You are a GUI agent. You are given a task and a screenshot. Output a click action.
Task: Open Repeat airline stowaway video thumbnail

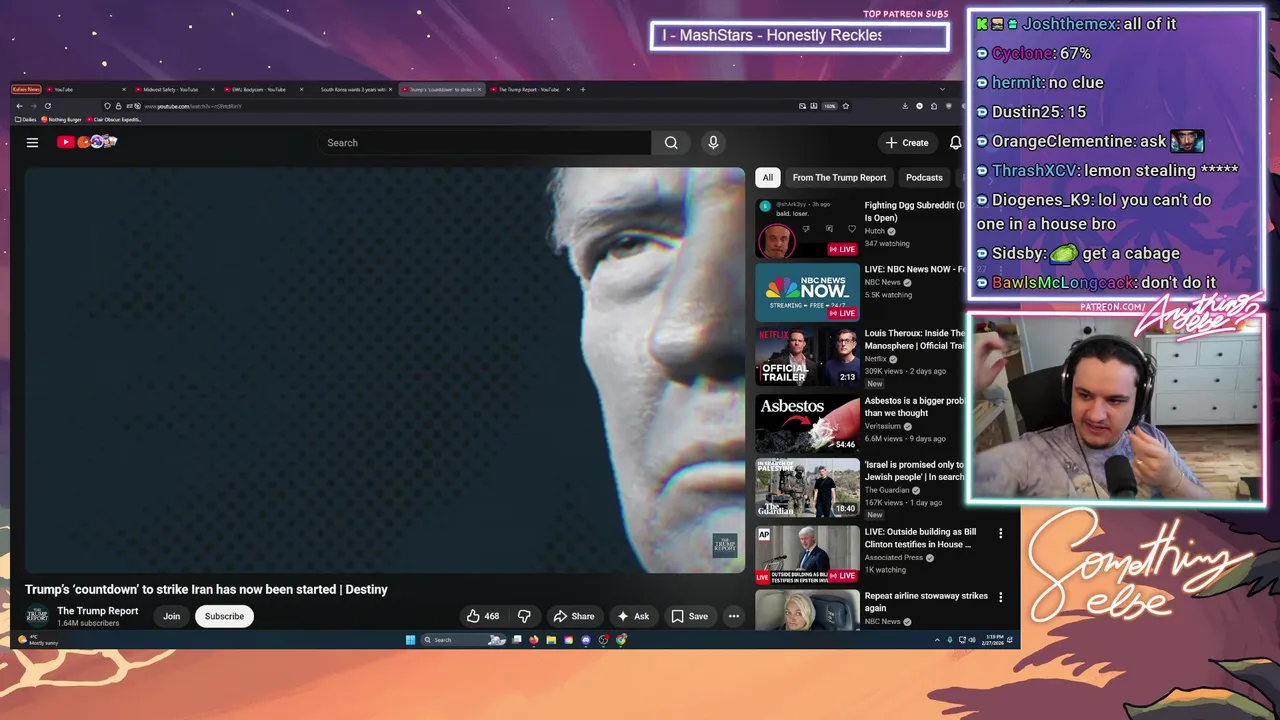tap(807, 610)
